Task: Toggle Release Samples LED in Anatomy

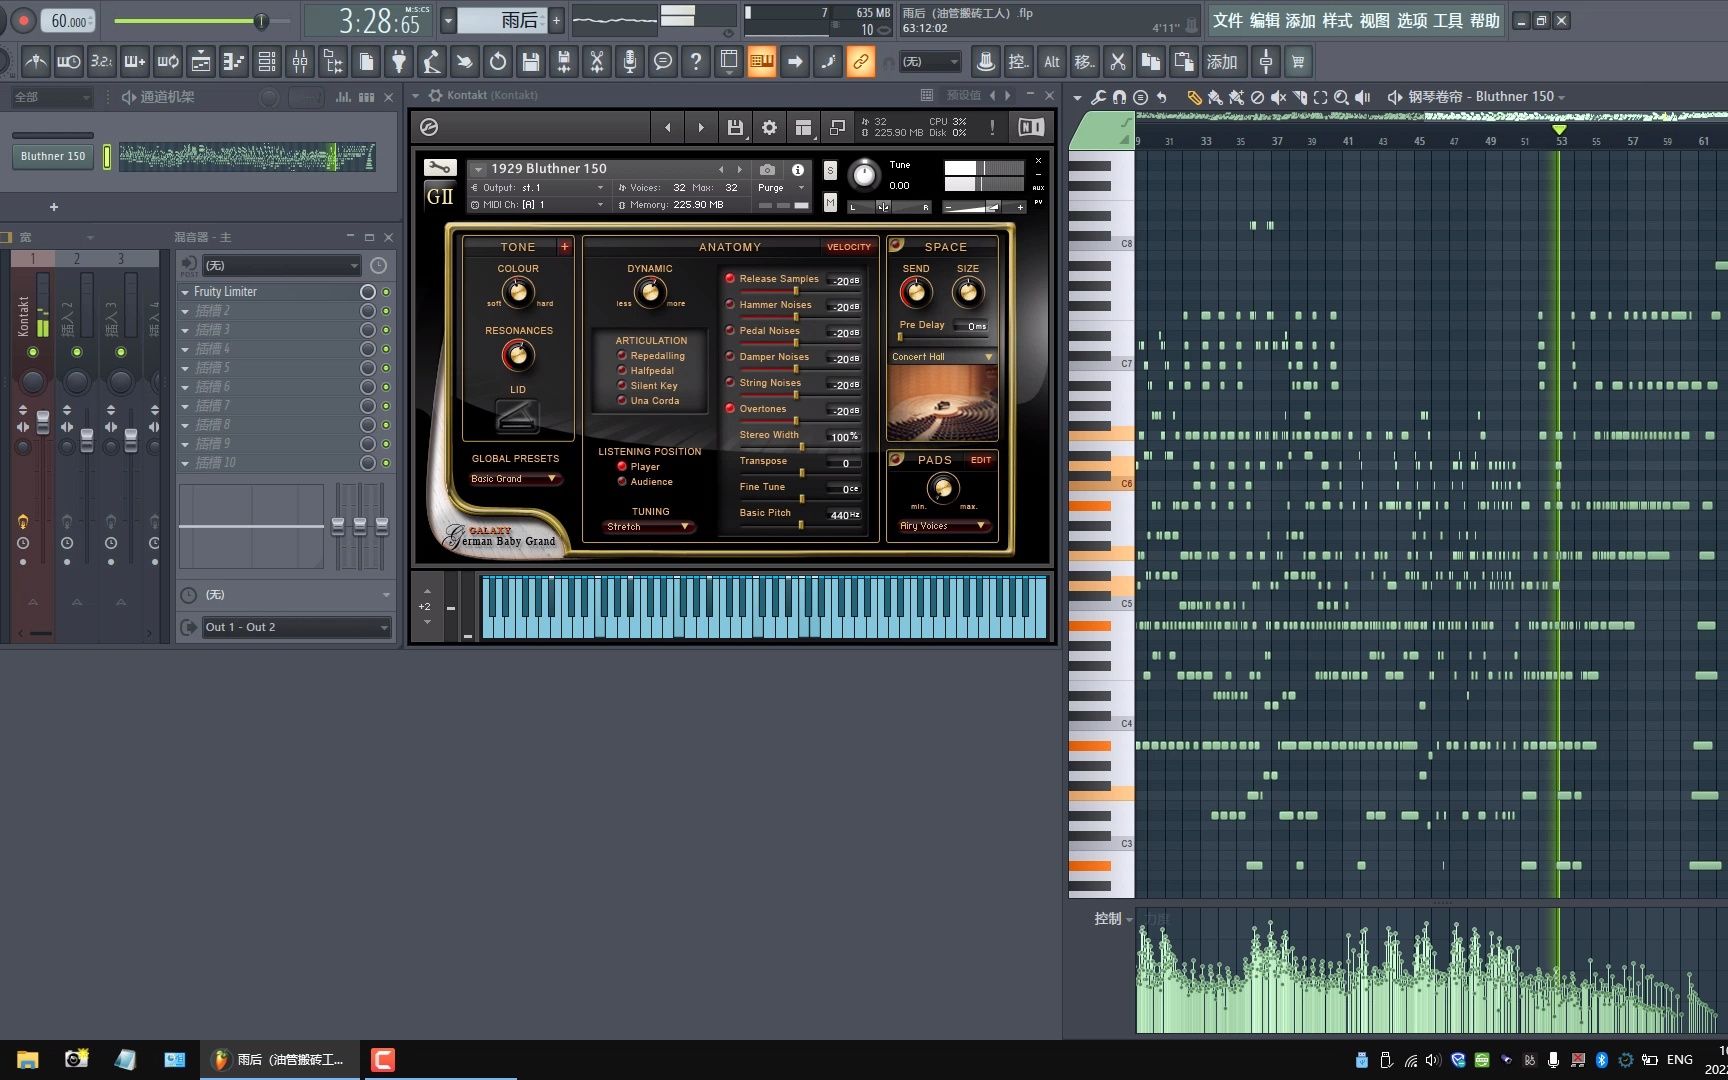Action: (x=730, y=279)
